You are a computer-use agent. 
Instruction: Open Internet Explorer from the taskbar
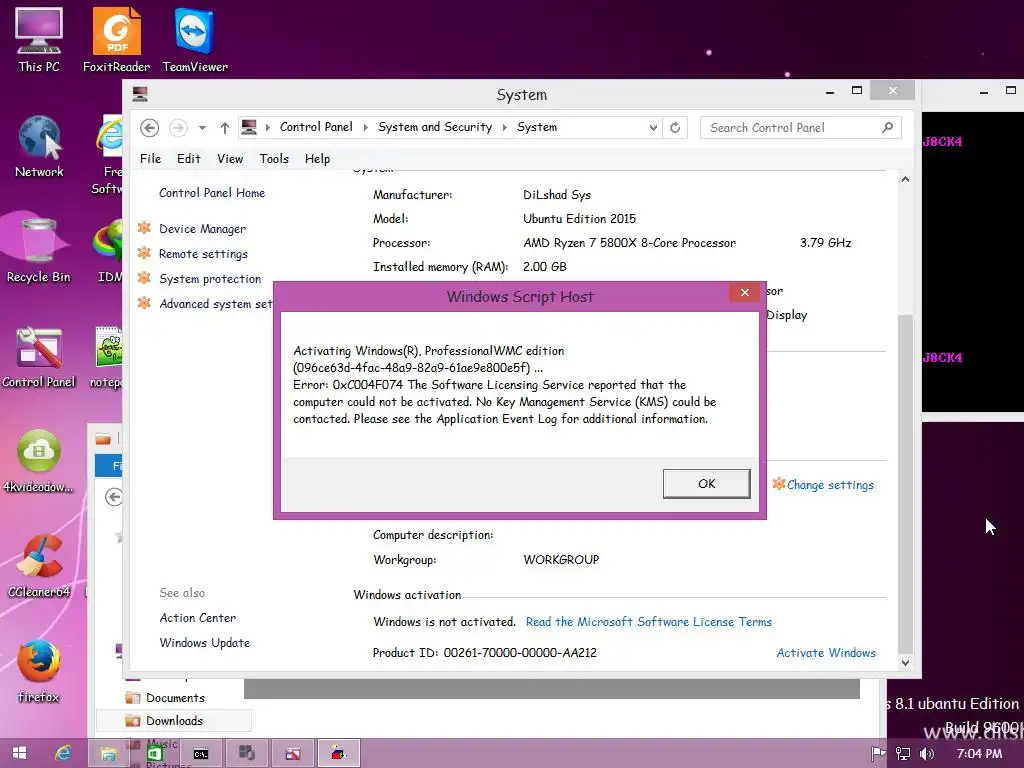tap(63, 753)
